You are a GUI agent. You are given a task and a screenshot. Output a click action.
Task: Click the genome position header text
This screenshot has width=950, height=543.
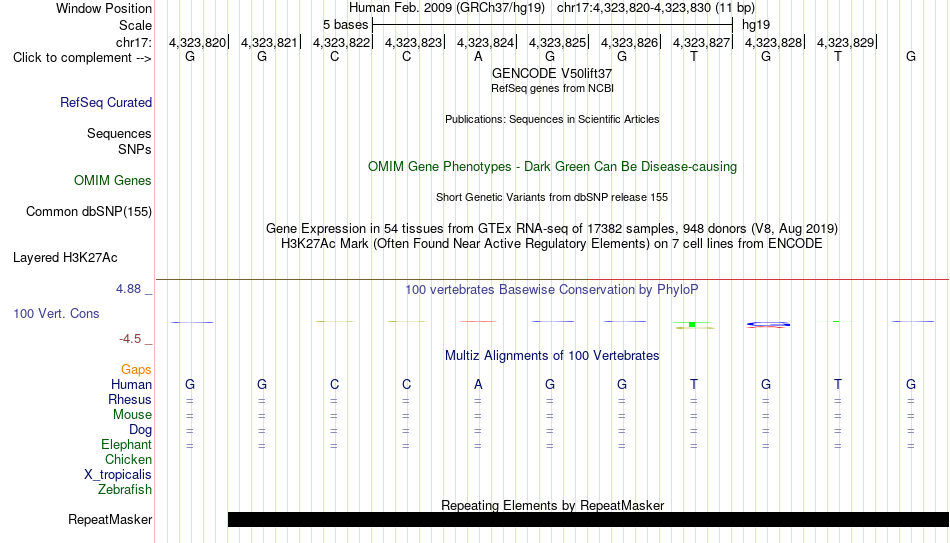(552, 8)
